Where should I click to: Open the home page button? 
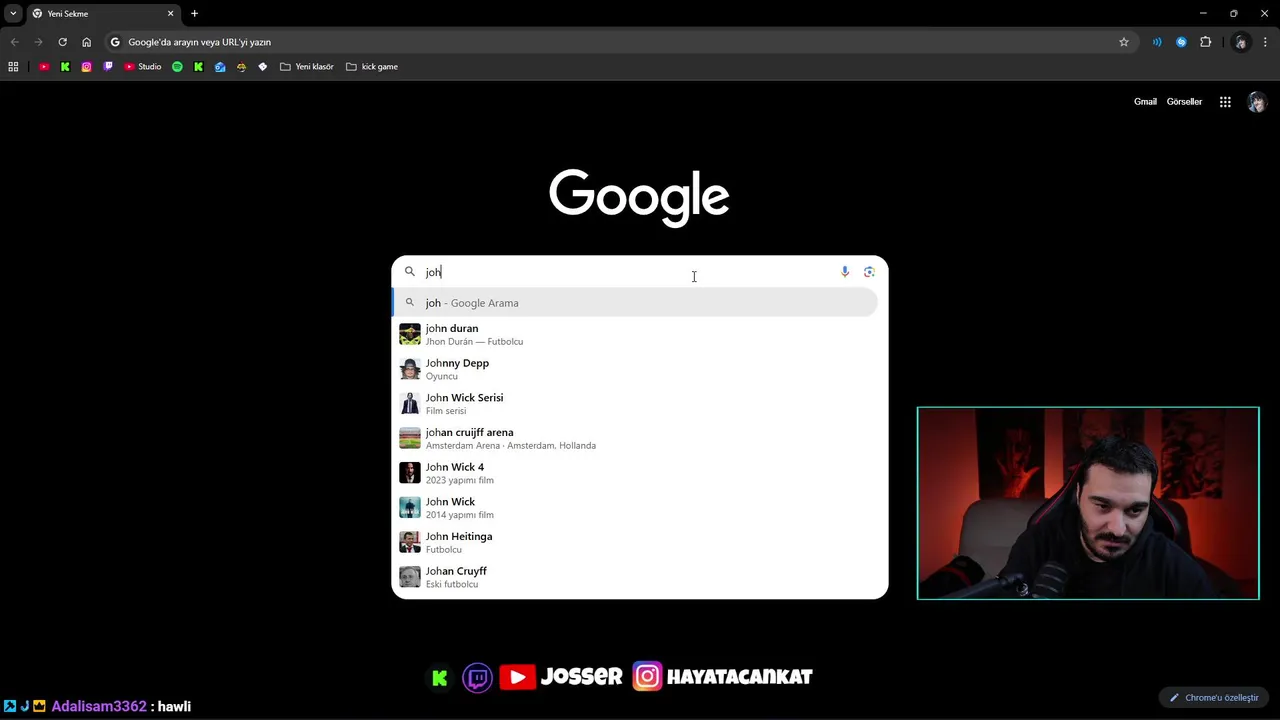click(x=86, y=42)
